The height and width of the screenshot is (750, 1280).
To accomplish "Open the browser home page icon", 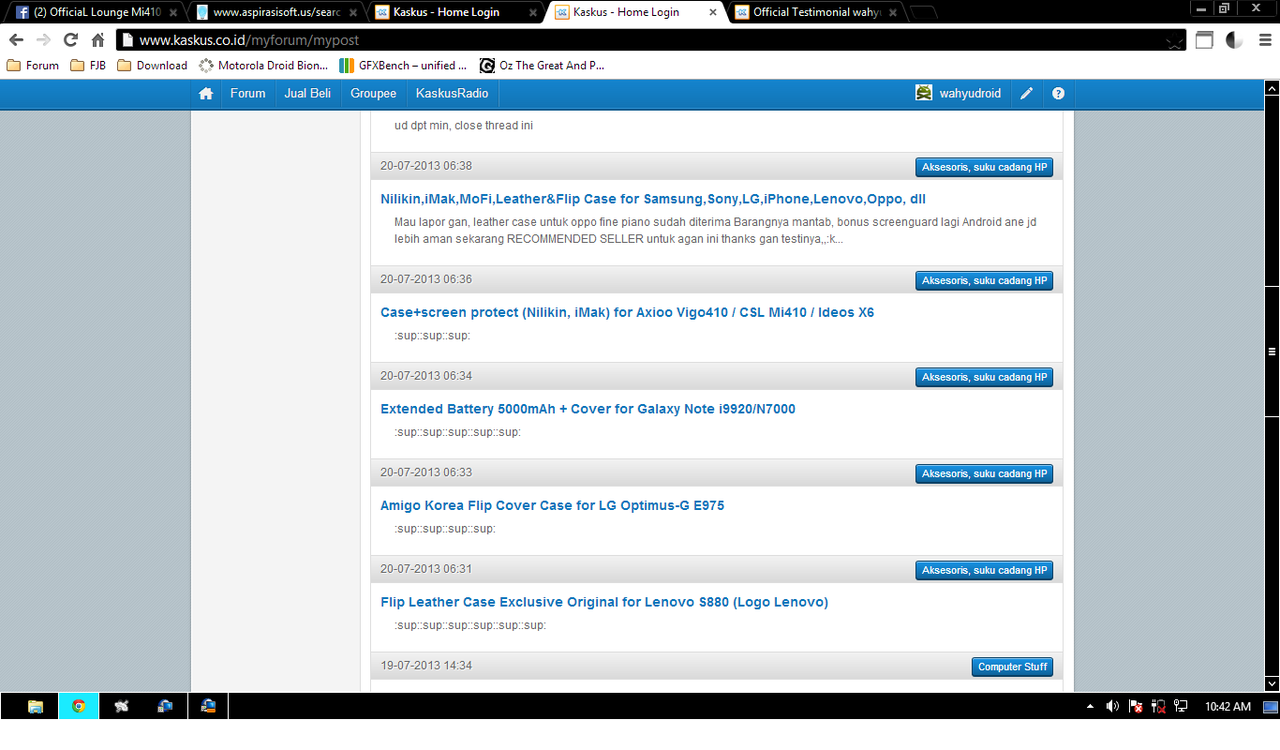I will click(x=98, y=40).
